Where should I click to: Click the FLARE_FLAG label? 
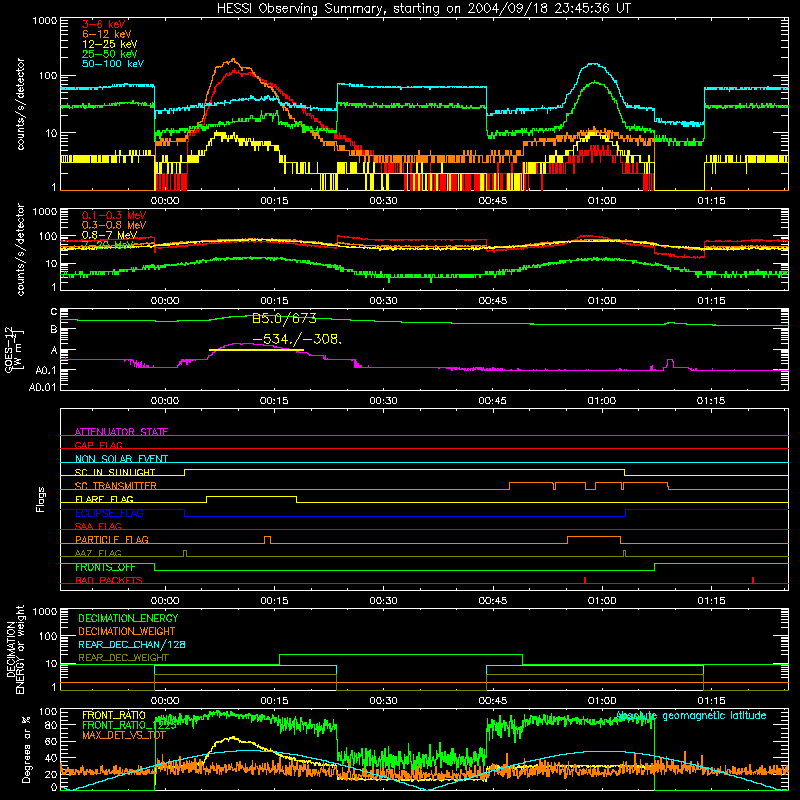pos(104,499)
